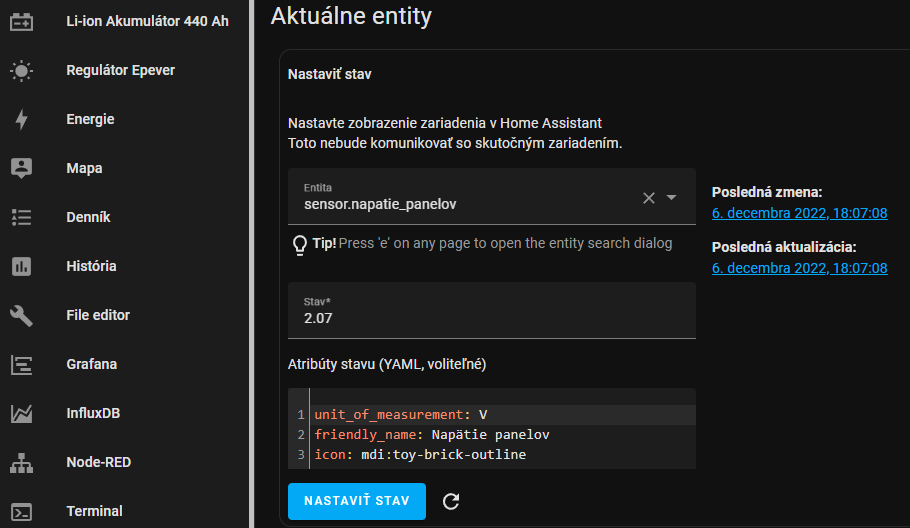Screen dimensions: 910x528
Task: Click the Grafana sidebar icon
Action: click(22, 364)
